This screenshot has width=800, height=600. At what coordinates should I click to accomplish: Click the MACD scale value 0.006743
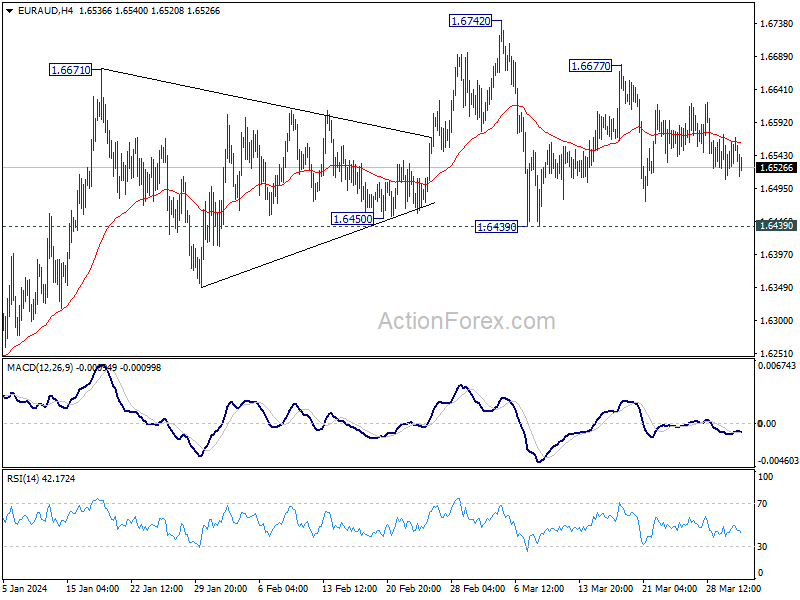click(x=777, y=365)
